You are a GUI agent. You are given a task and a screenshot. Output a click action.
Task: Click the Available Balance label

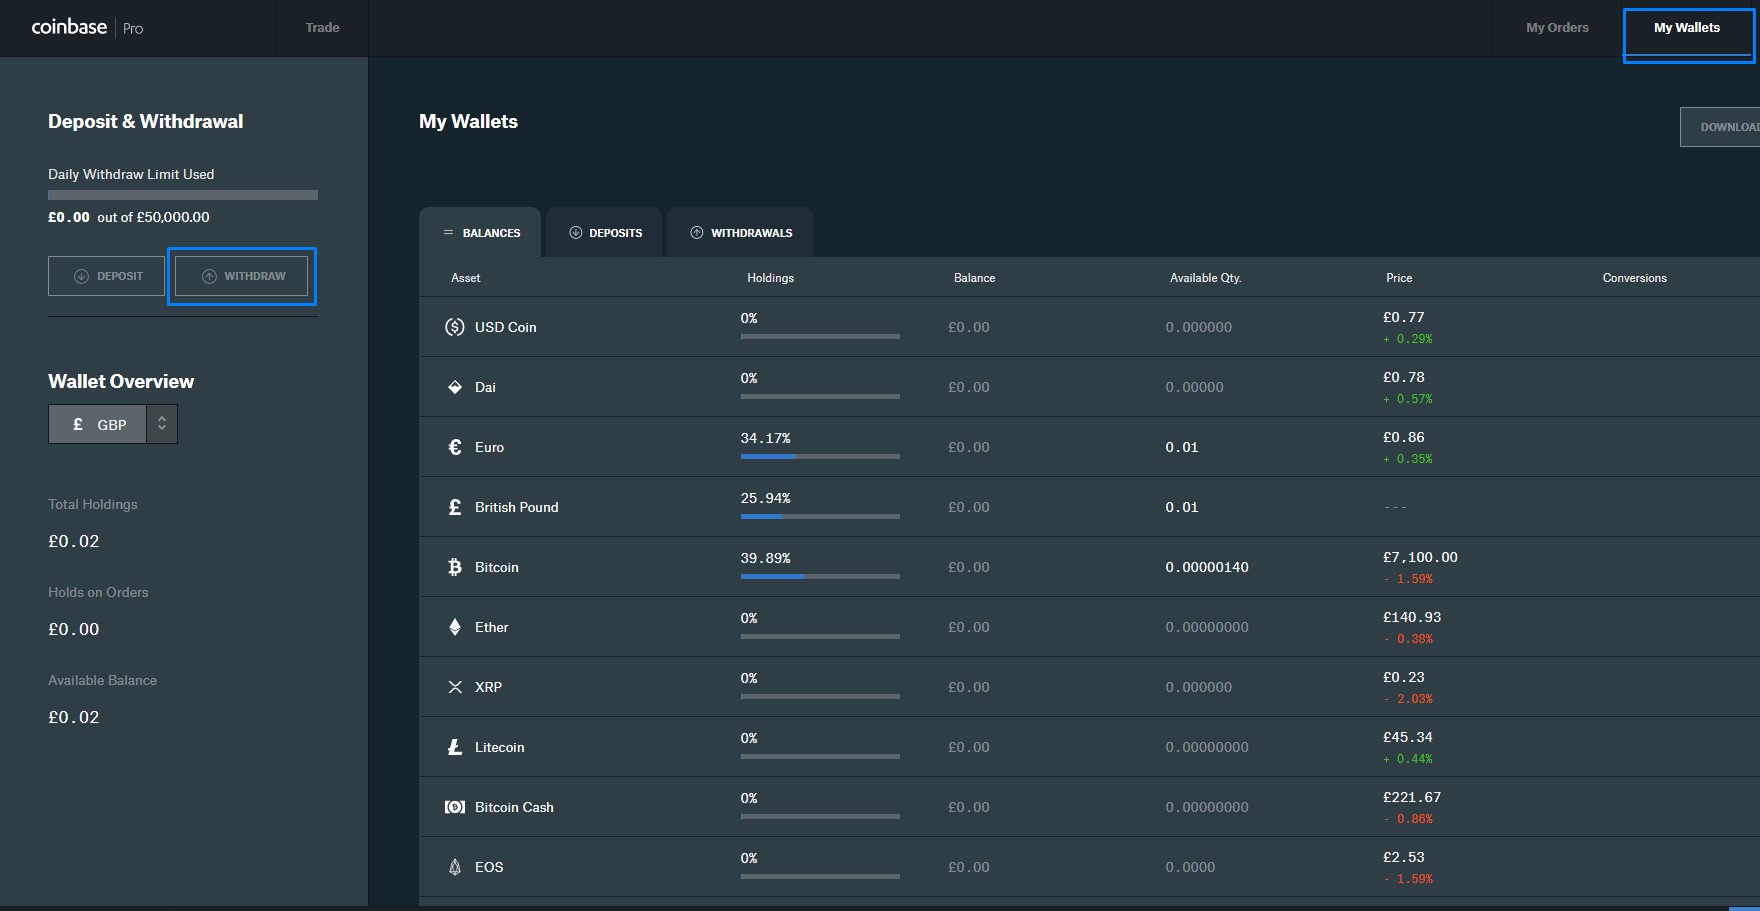pyautogui.click(x=102, y=680)
